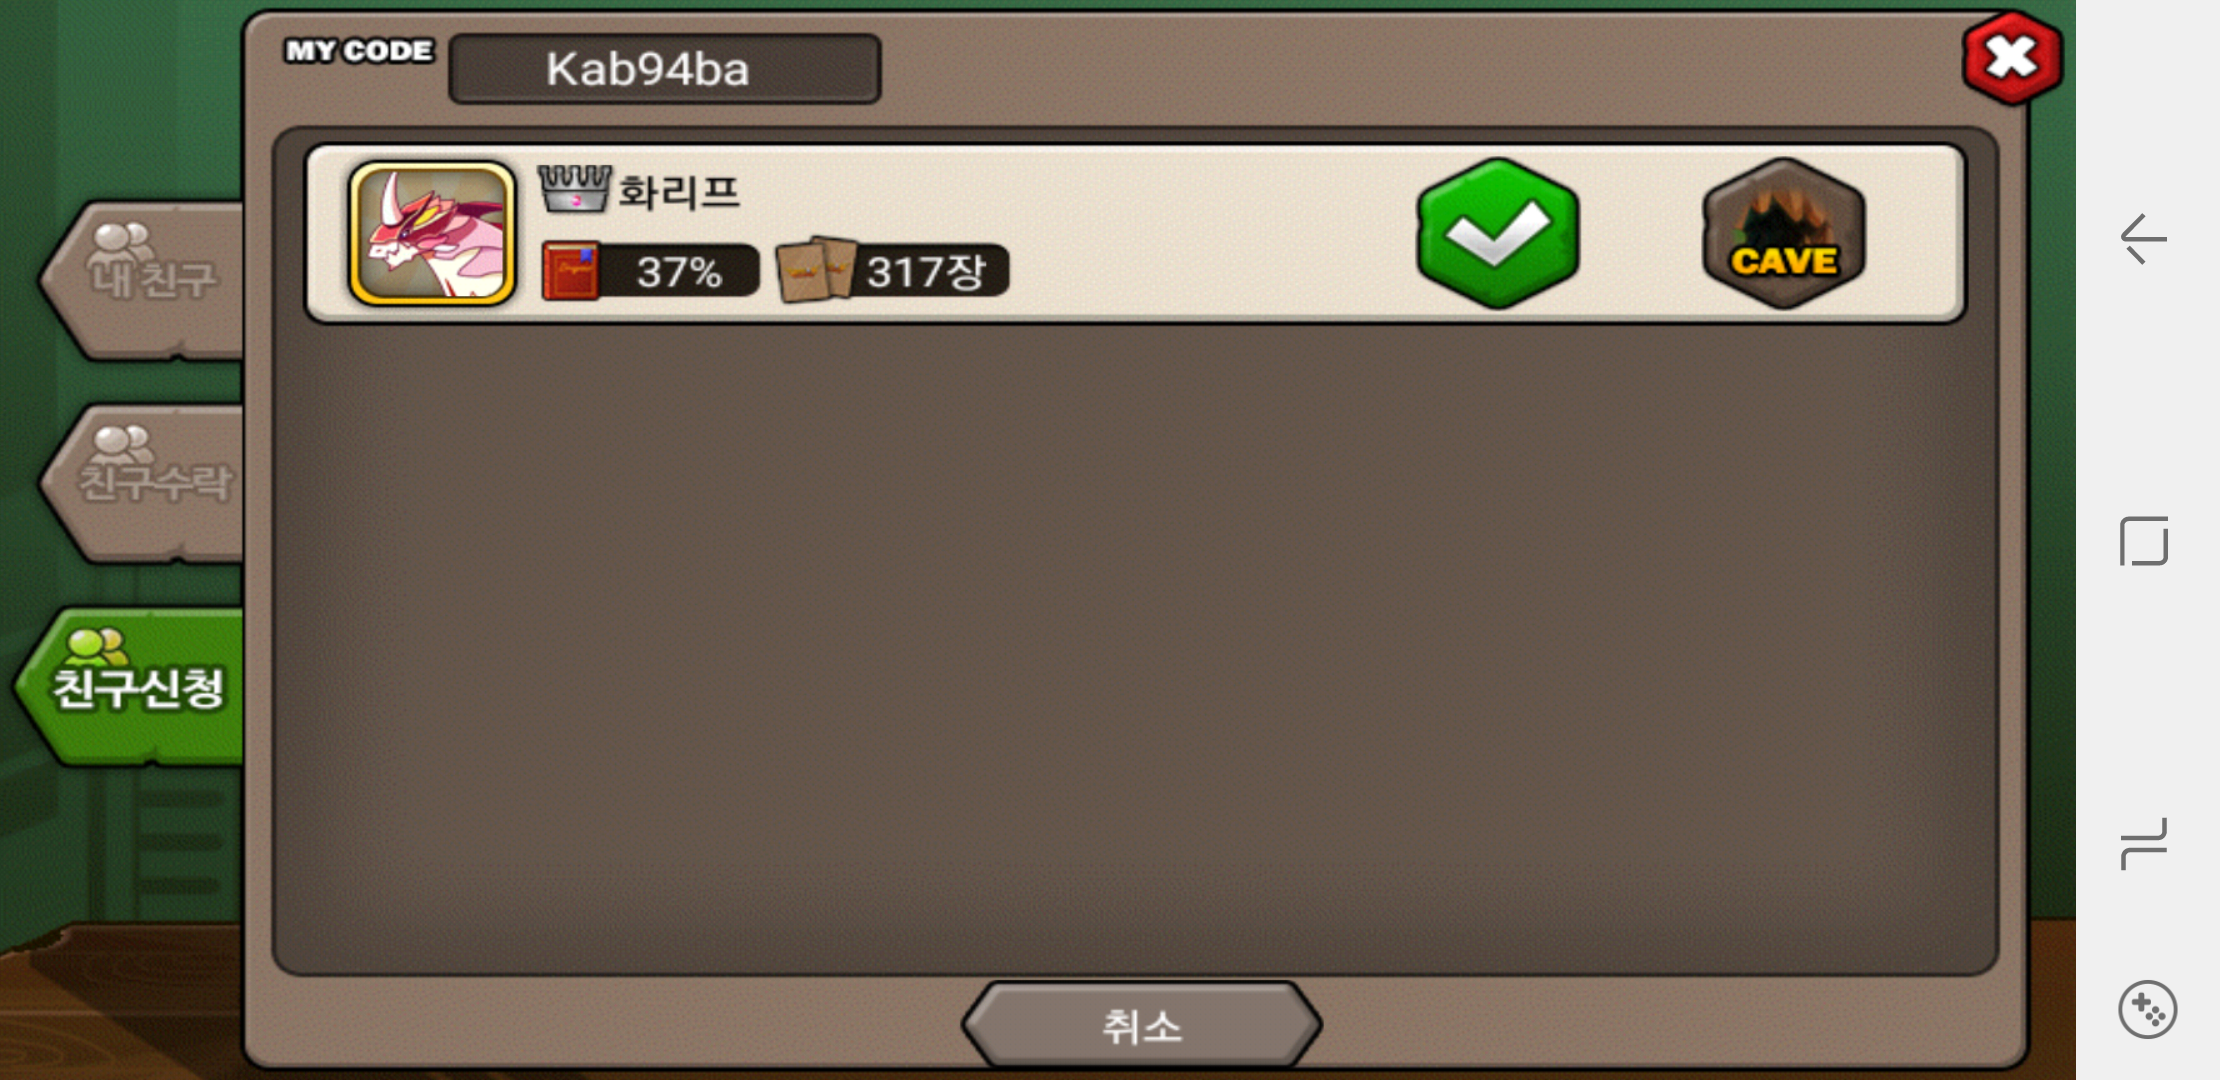Select the Kab94ba code field

pos(665,69)
